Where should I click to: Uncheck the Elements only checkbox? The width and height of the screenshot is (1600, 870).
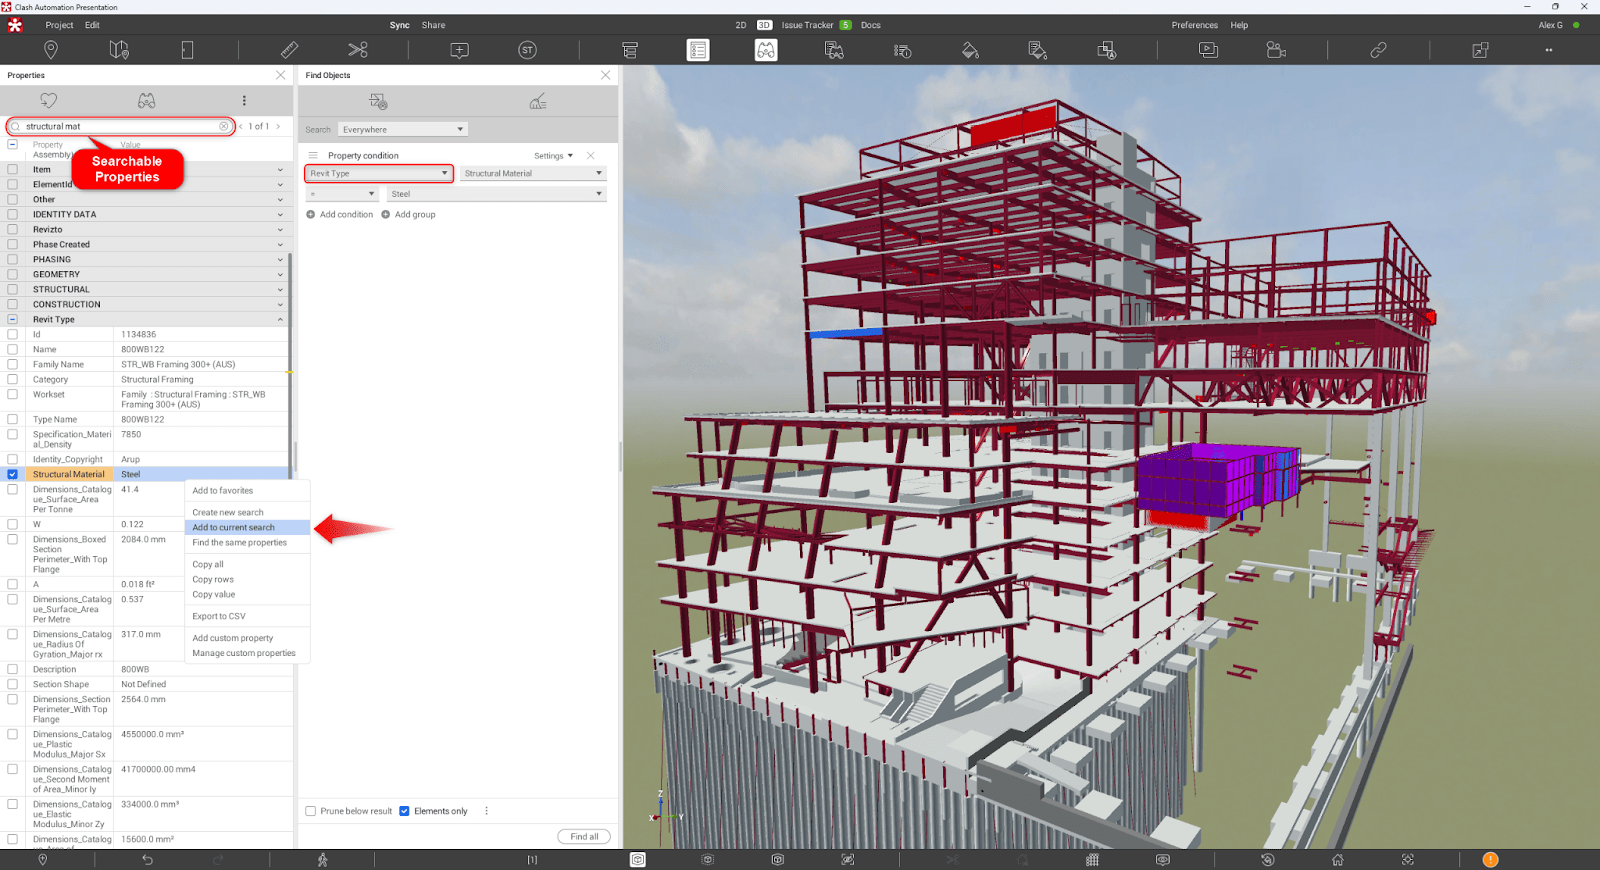(x=405, y=811)
